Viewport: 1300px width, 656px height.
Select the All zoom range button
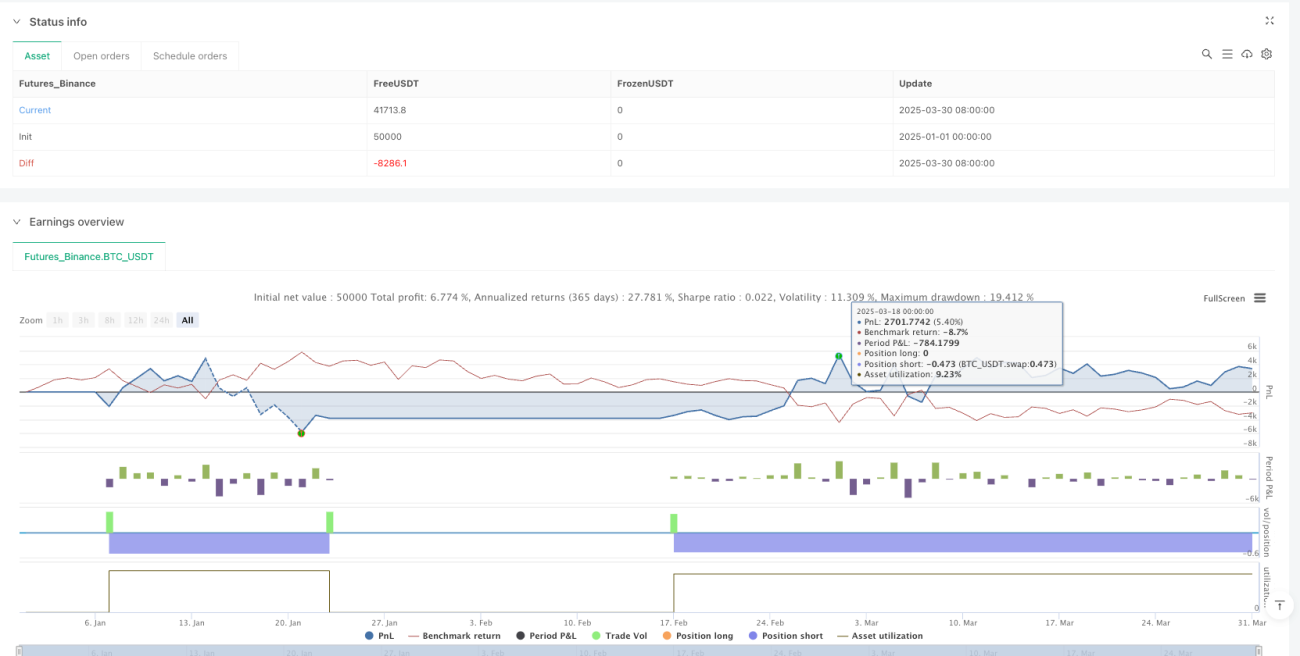click(188, 320)
